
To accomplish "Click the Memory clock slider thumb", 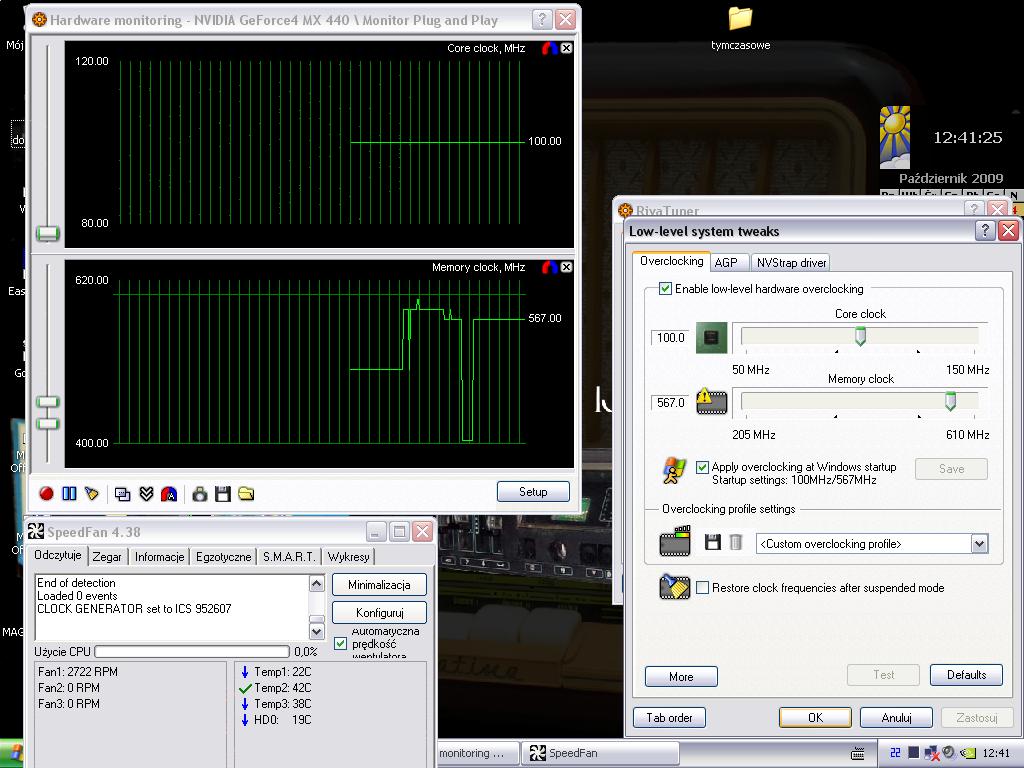I will 950,401.
